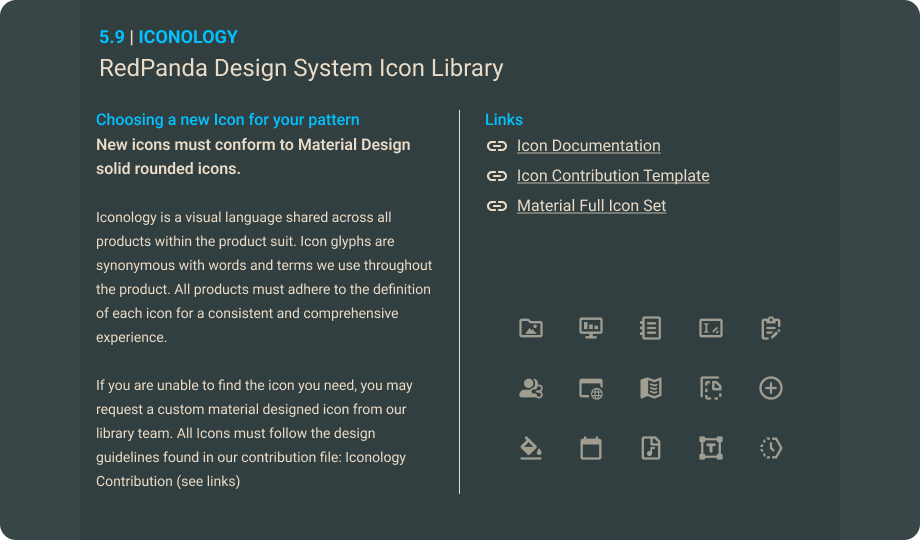Click the circled plus add icon
The width and height of the screenshot is (920, 540).
pyautogui.click(x=770, y=388)
